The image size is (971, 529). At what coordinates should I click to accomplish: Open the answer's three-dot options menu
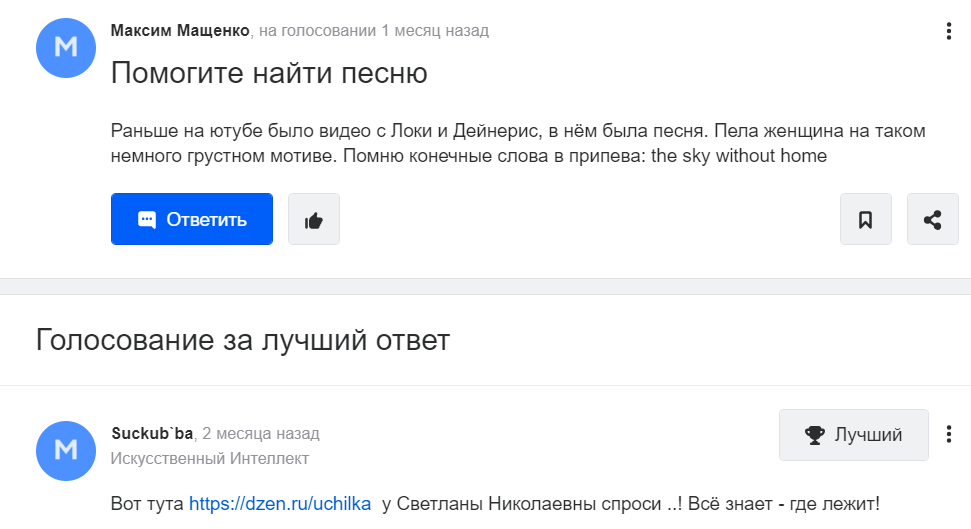pyautogui.click(x=949, y=434)
